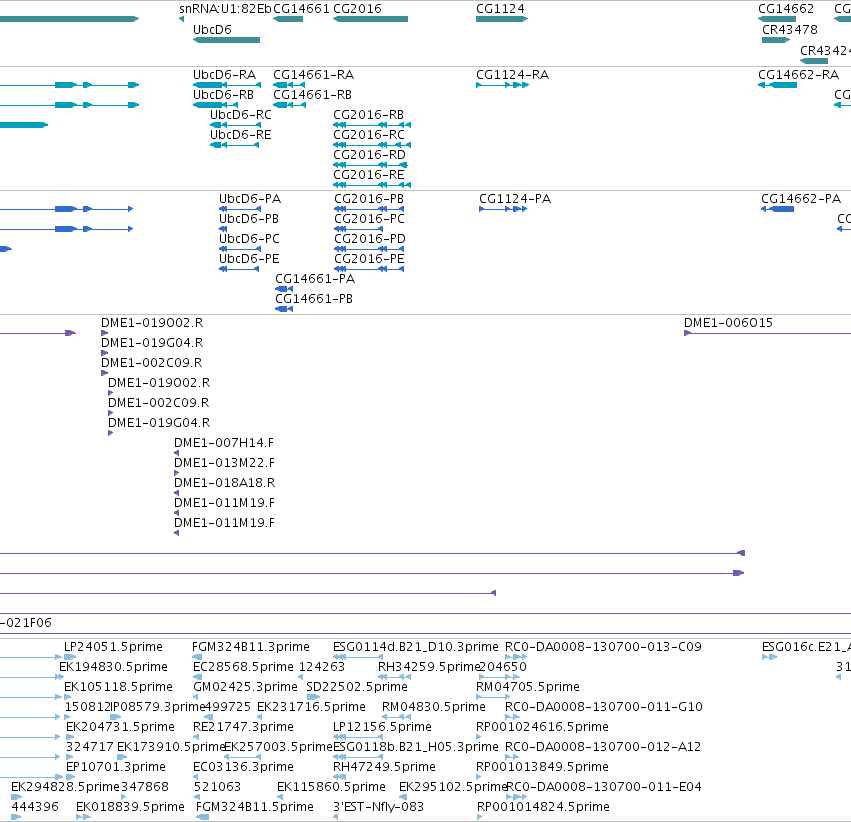Click protein CG1124-PA
The height and width of the screenshot is (822, 851).
(x=503, y=209)
